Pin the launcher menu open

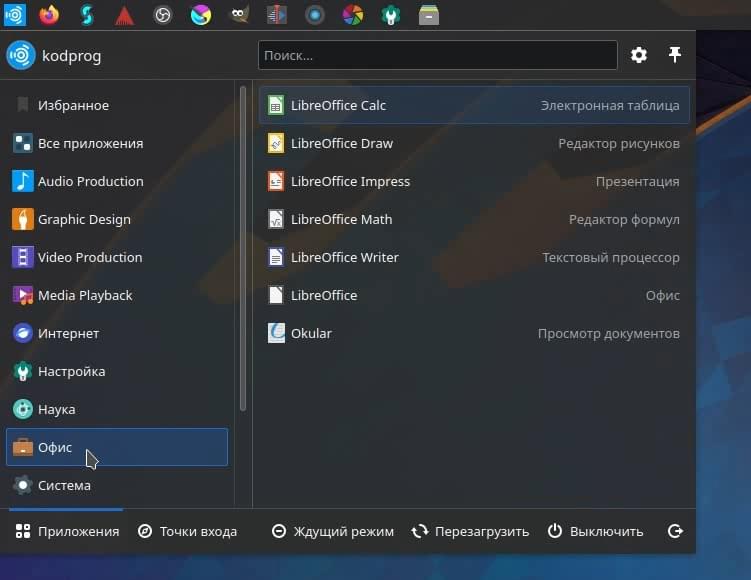tap(675, 55)
